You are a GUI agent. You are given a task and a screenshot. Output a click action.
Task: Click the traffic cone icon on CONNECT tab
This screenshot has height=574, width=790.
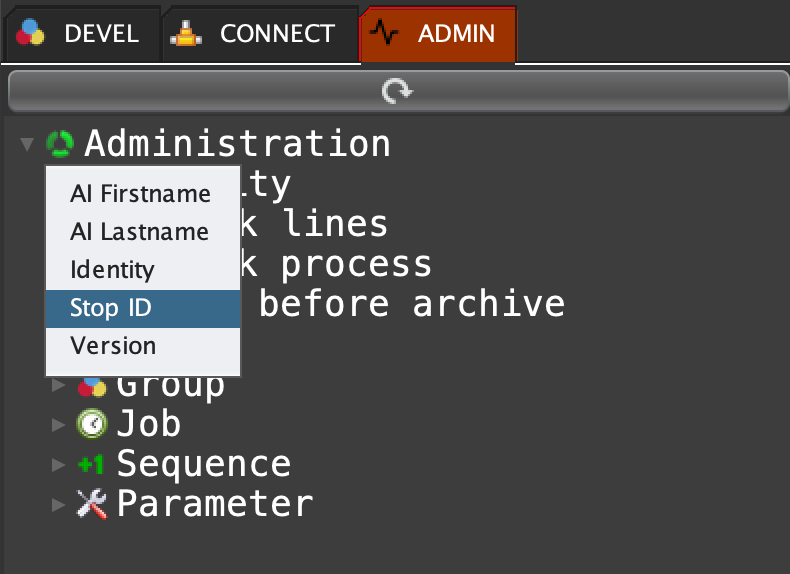point(185,34)
